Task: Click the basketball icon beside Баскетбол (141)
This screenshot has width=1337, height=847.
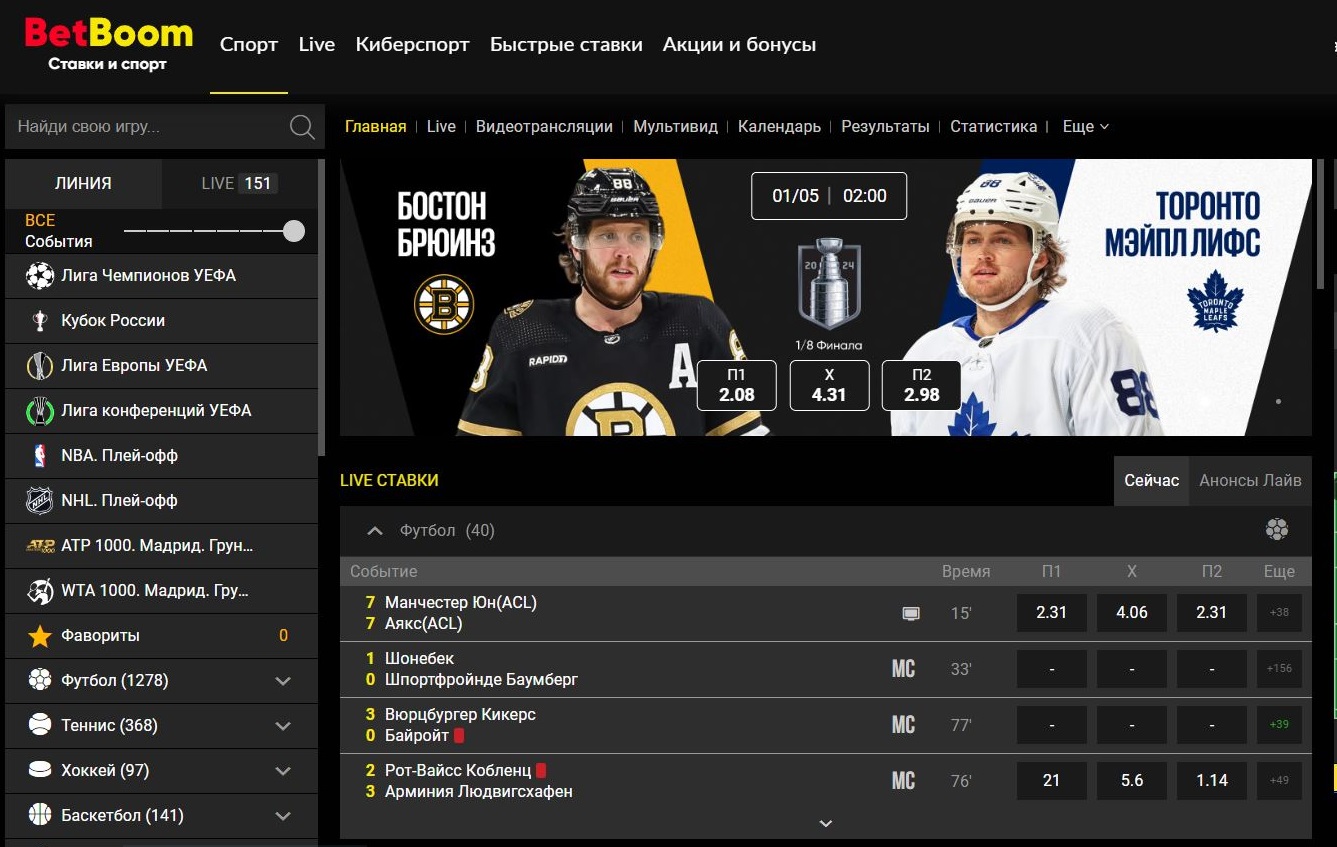Action: [40, 815]
